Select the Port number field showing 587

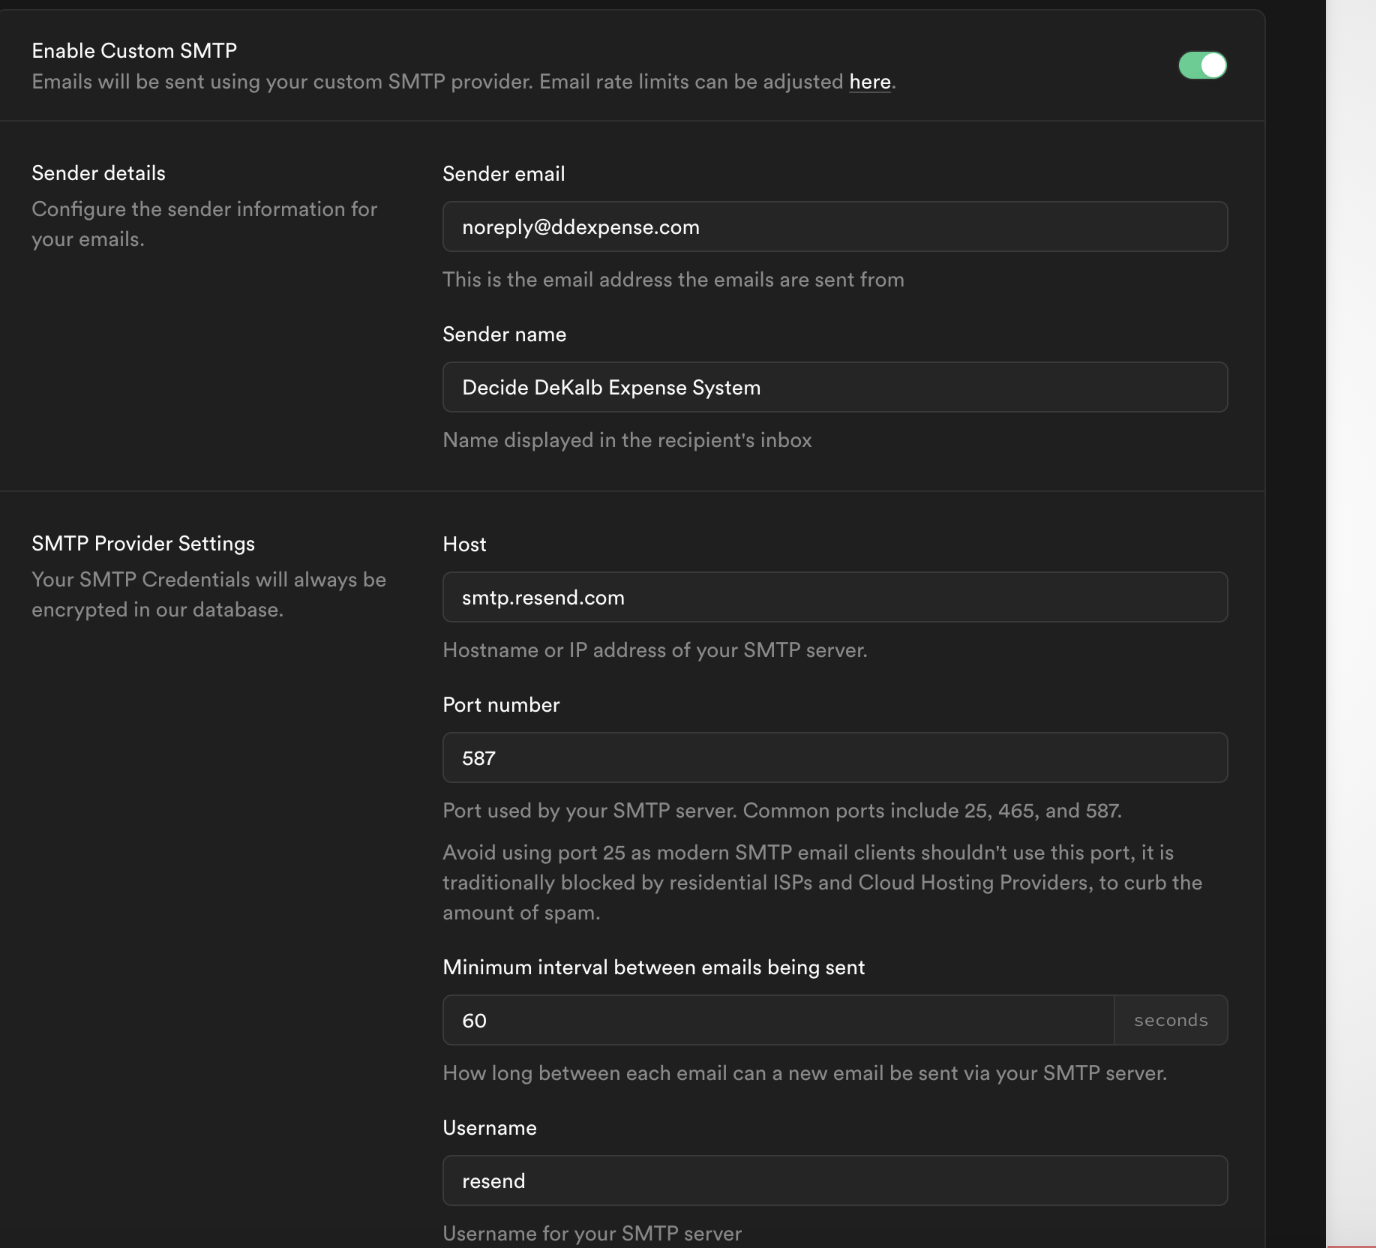point(834,758)
